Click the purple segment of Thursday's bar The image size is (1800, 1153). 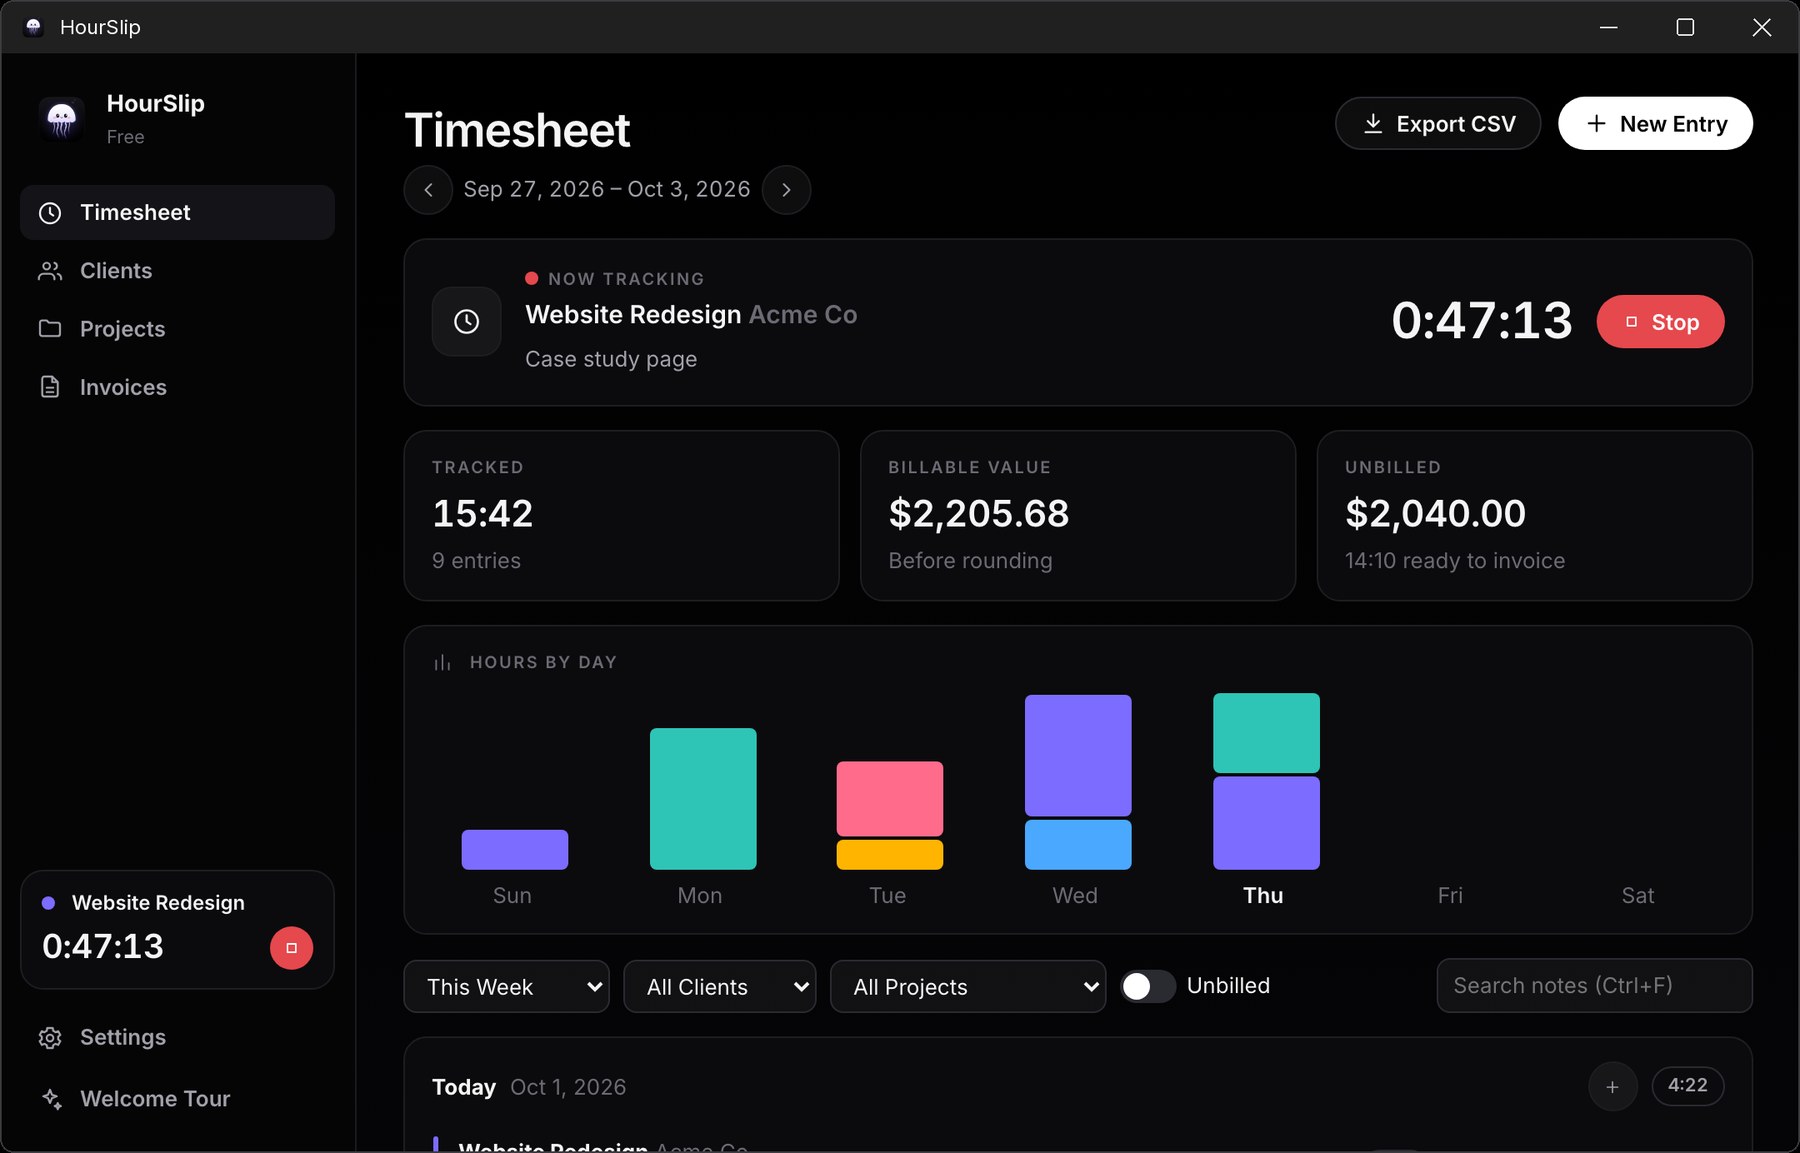tap(1266, 823)
